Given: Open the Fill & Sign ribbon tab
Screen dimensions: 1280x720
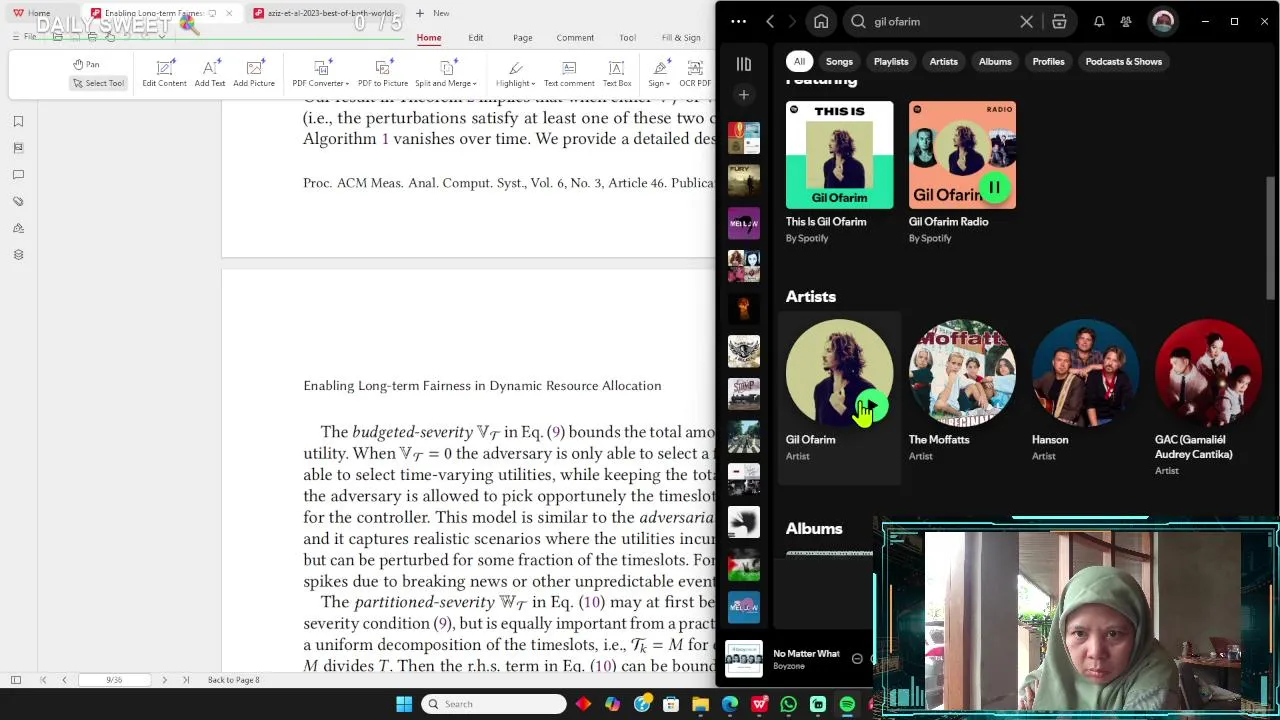Looking at the screenshot, I should (x=681, y=38).
